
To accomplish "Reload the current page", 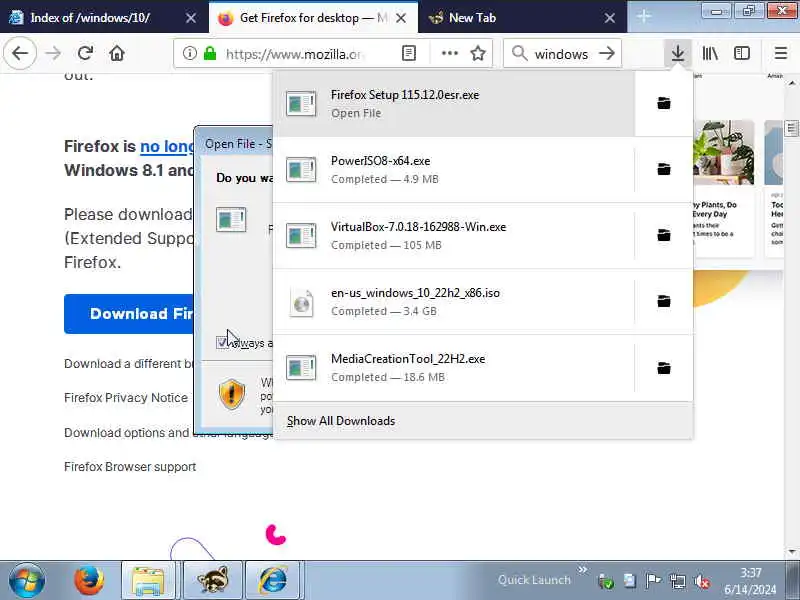I will pos(85,53).
